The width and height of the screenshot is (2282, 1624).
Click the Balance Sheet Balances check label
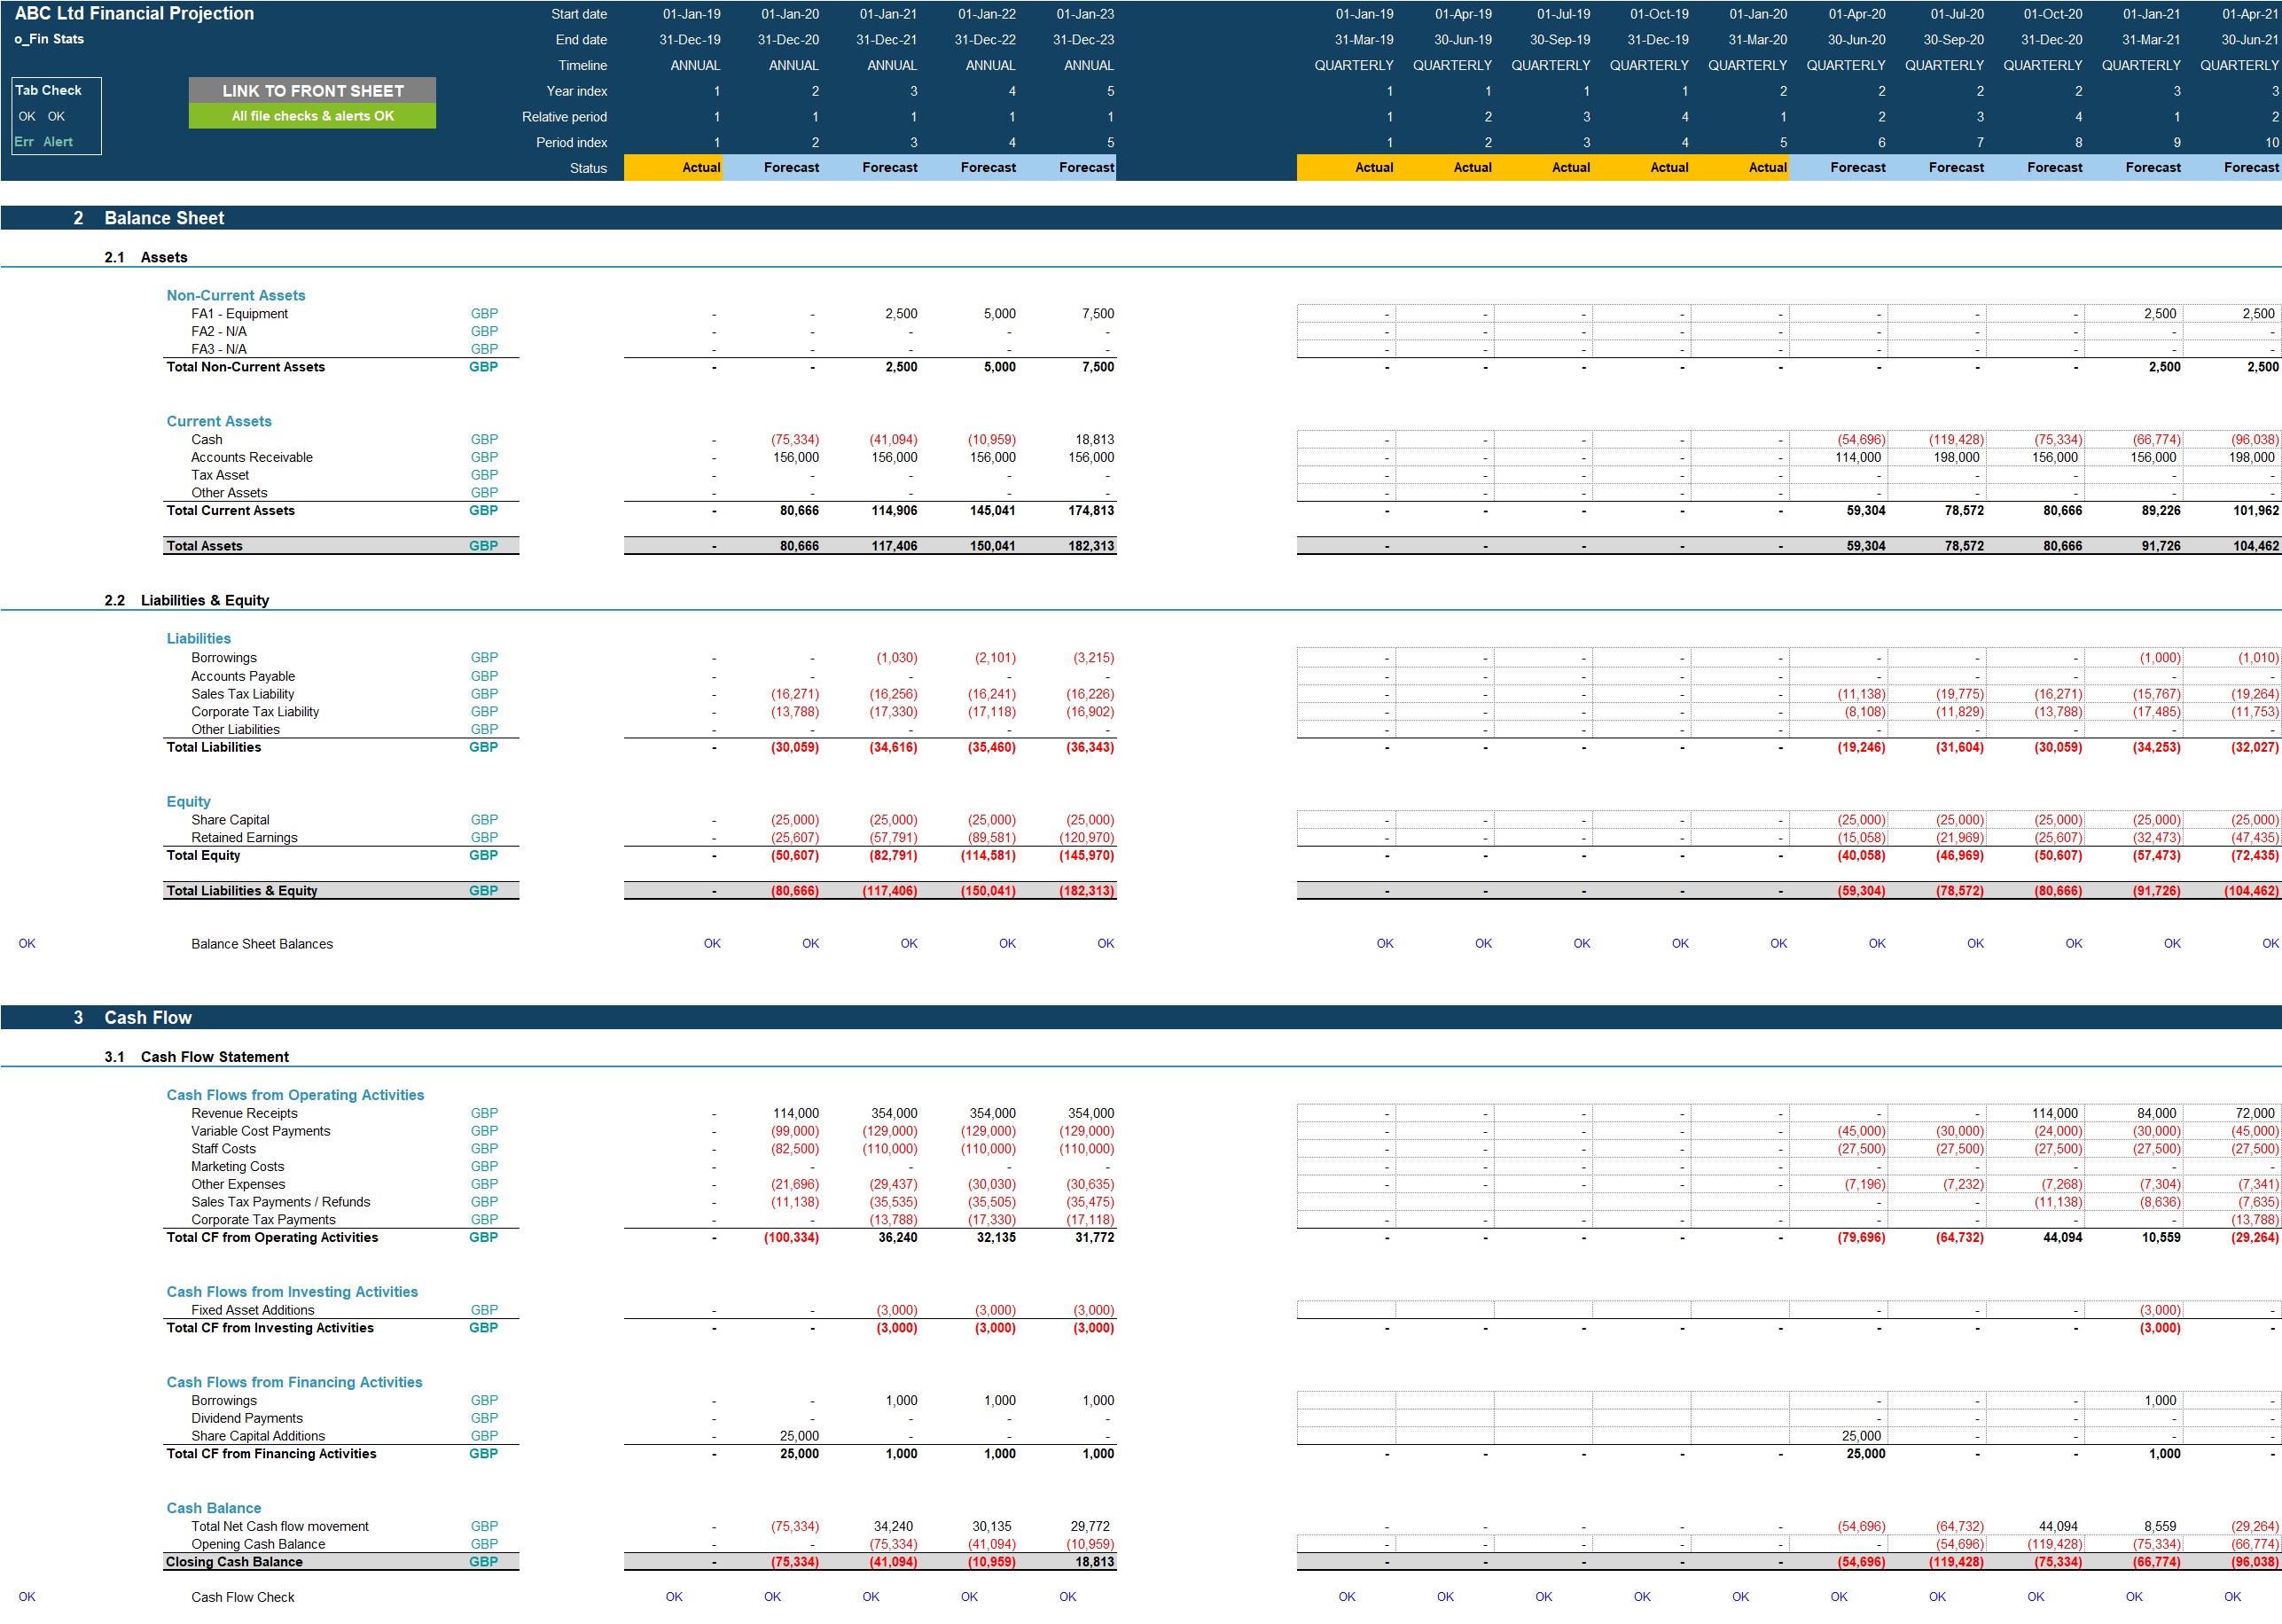(262, 944)
